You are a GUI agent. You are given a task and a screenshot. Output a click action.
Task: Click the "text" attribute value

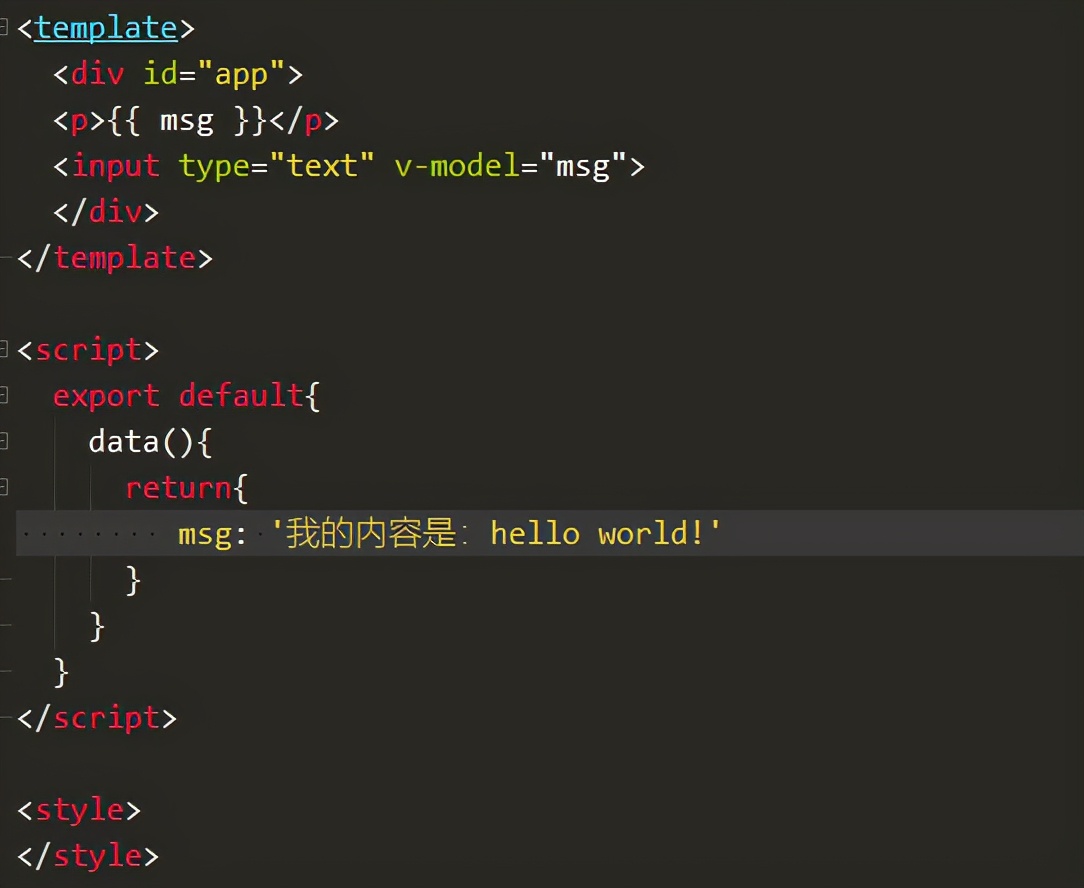pos(322,166)
